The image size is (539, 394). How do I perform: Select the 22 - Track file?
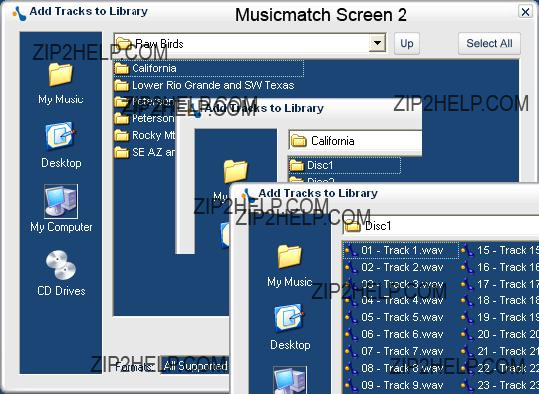[x=499, y=368]
